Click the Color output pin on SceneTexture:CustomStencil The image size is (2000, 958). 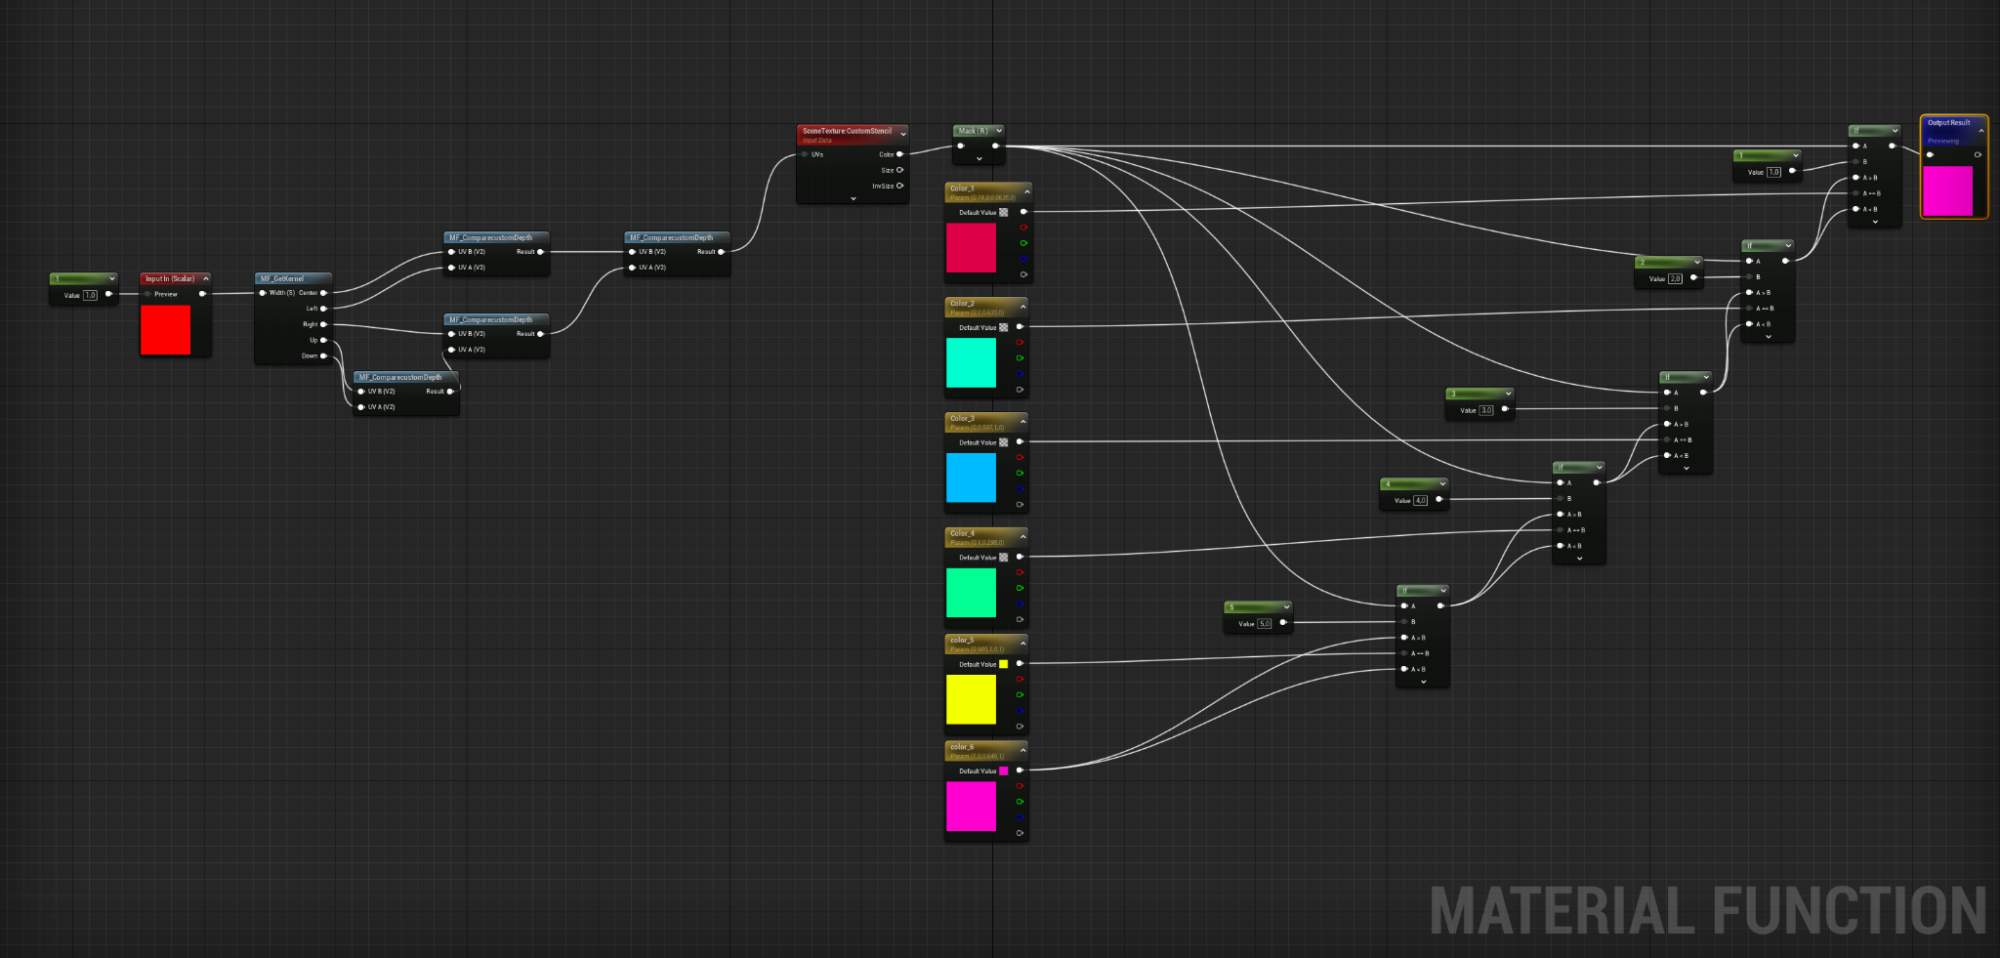click(x=900, y=154)
